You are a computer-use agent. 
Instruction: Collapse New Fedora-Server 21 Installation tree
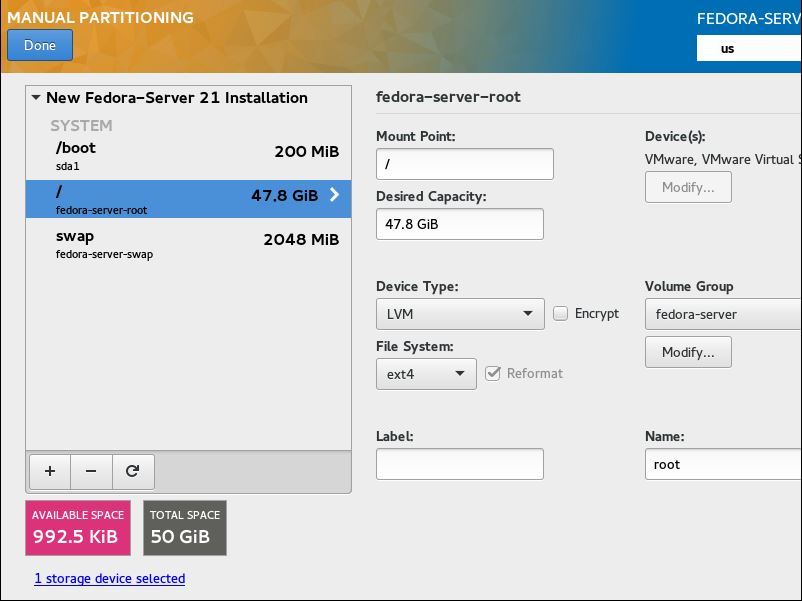click(36, 97)
